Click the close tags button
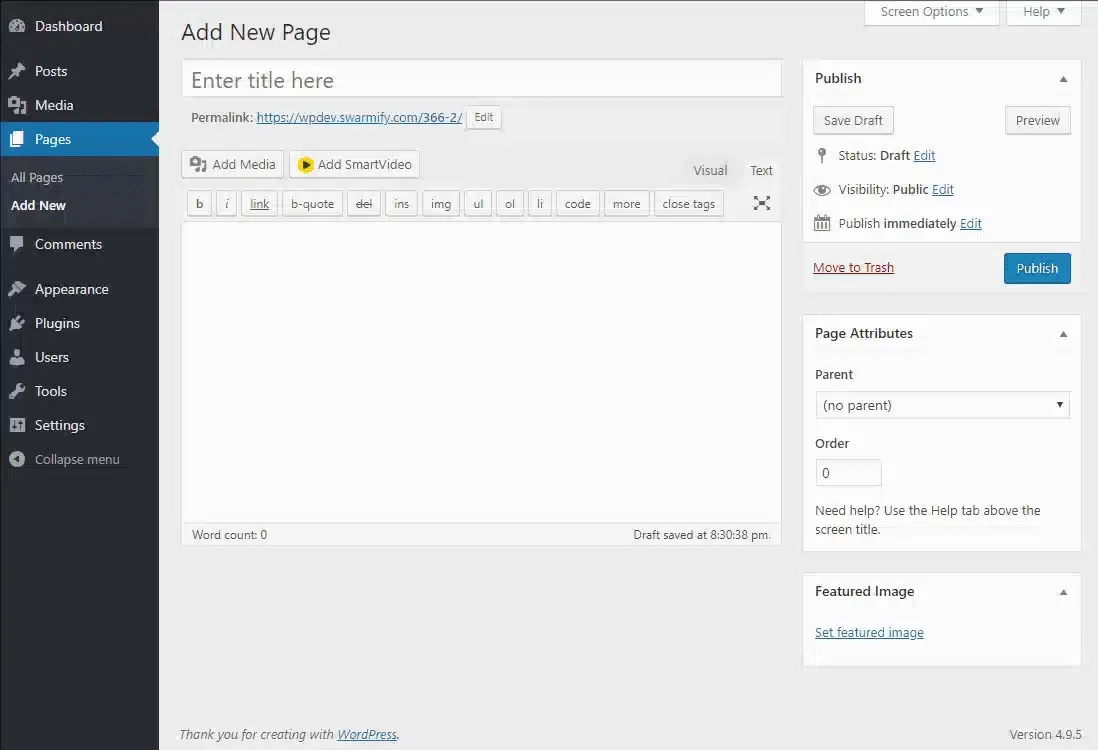Viewport: 1098px width, 750px height. coord(689,204)
